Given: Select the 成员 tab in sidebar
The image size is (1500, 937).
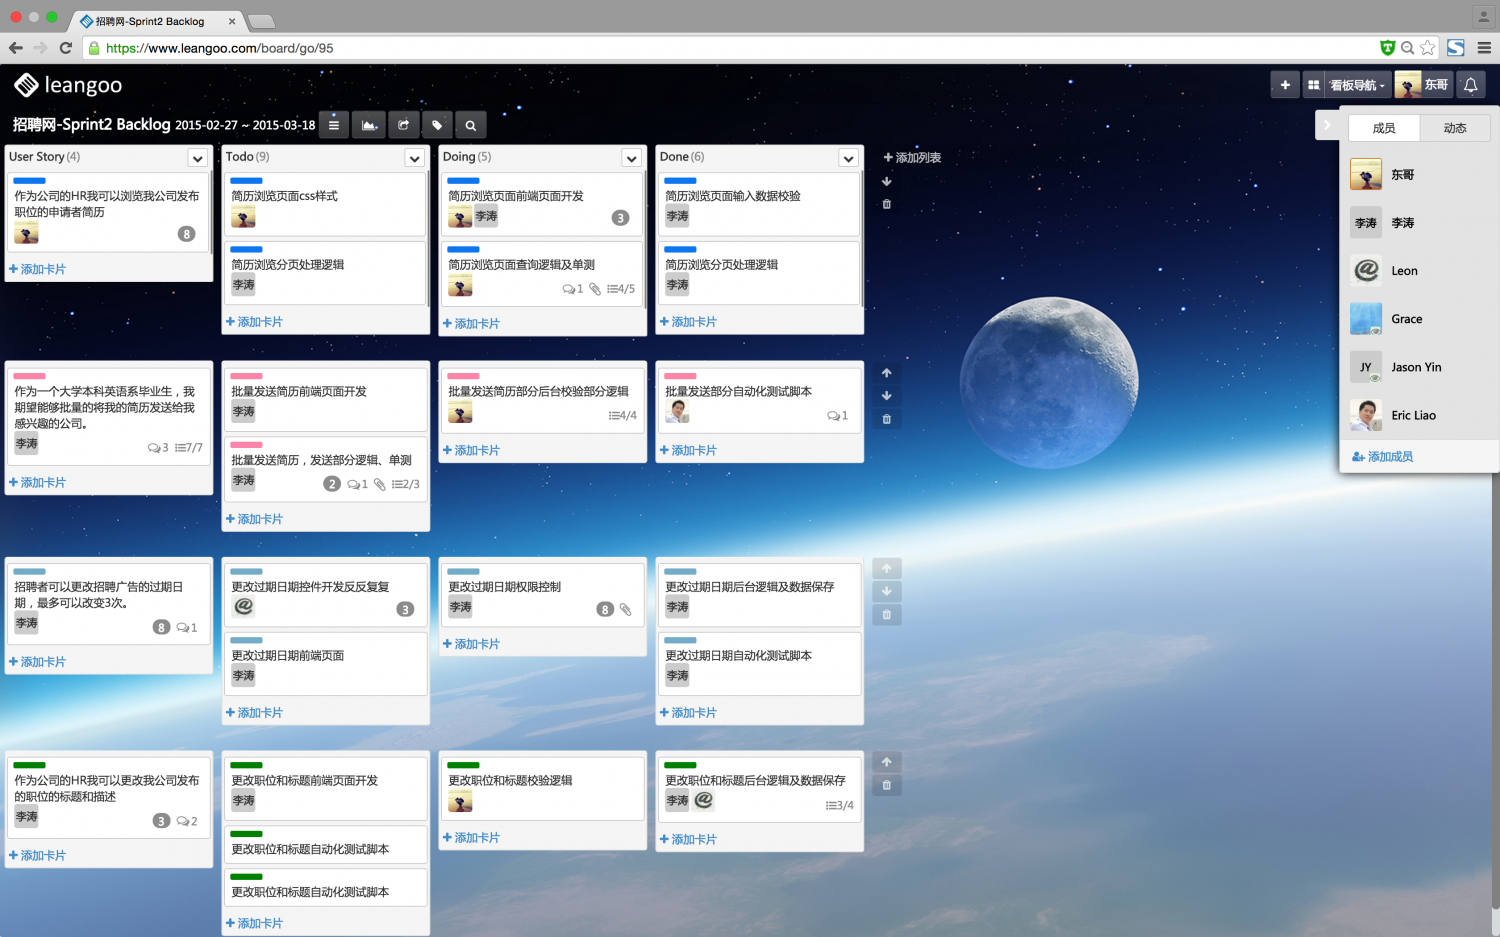Looking at the screenshot, I should point(1384,128).
